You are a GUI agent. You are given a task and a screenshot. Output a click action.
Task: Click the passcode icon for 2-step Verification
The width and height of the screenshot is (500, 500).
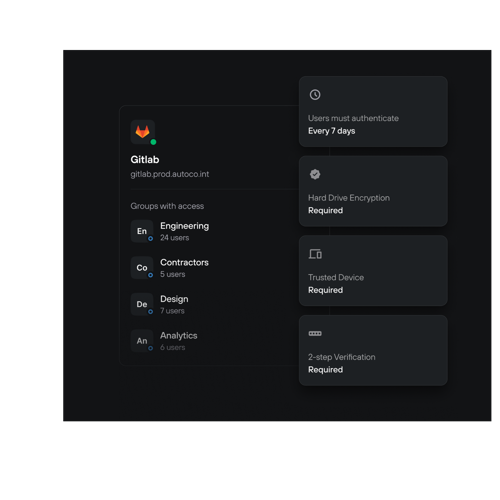tap(315, 333)
